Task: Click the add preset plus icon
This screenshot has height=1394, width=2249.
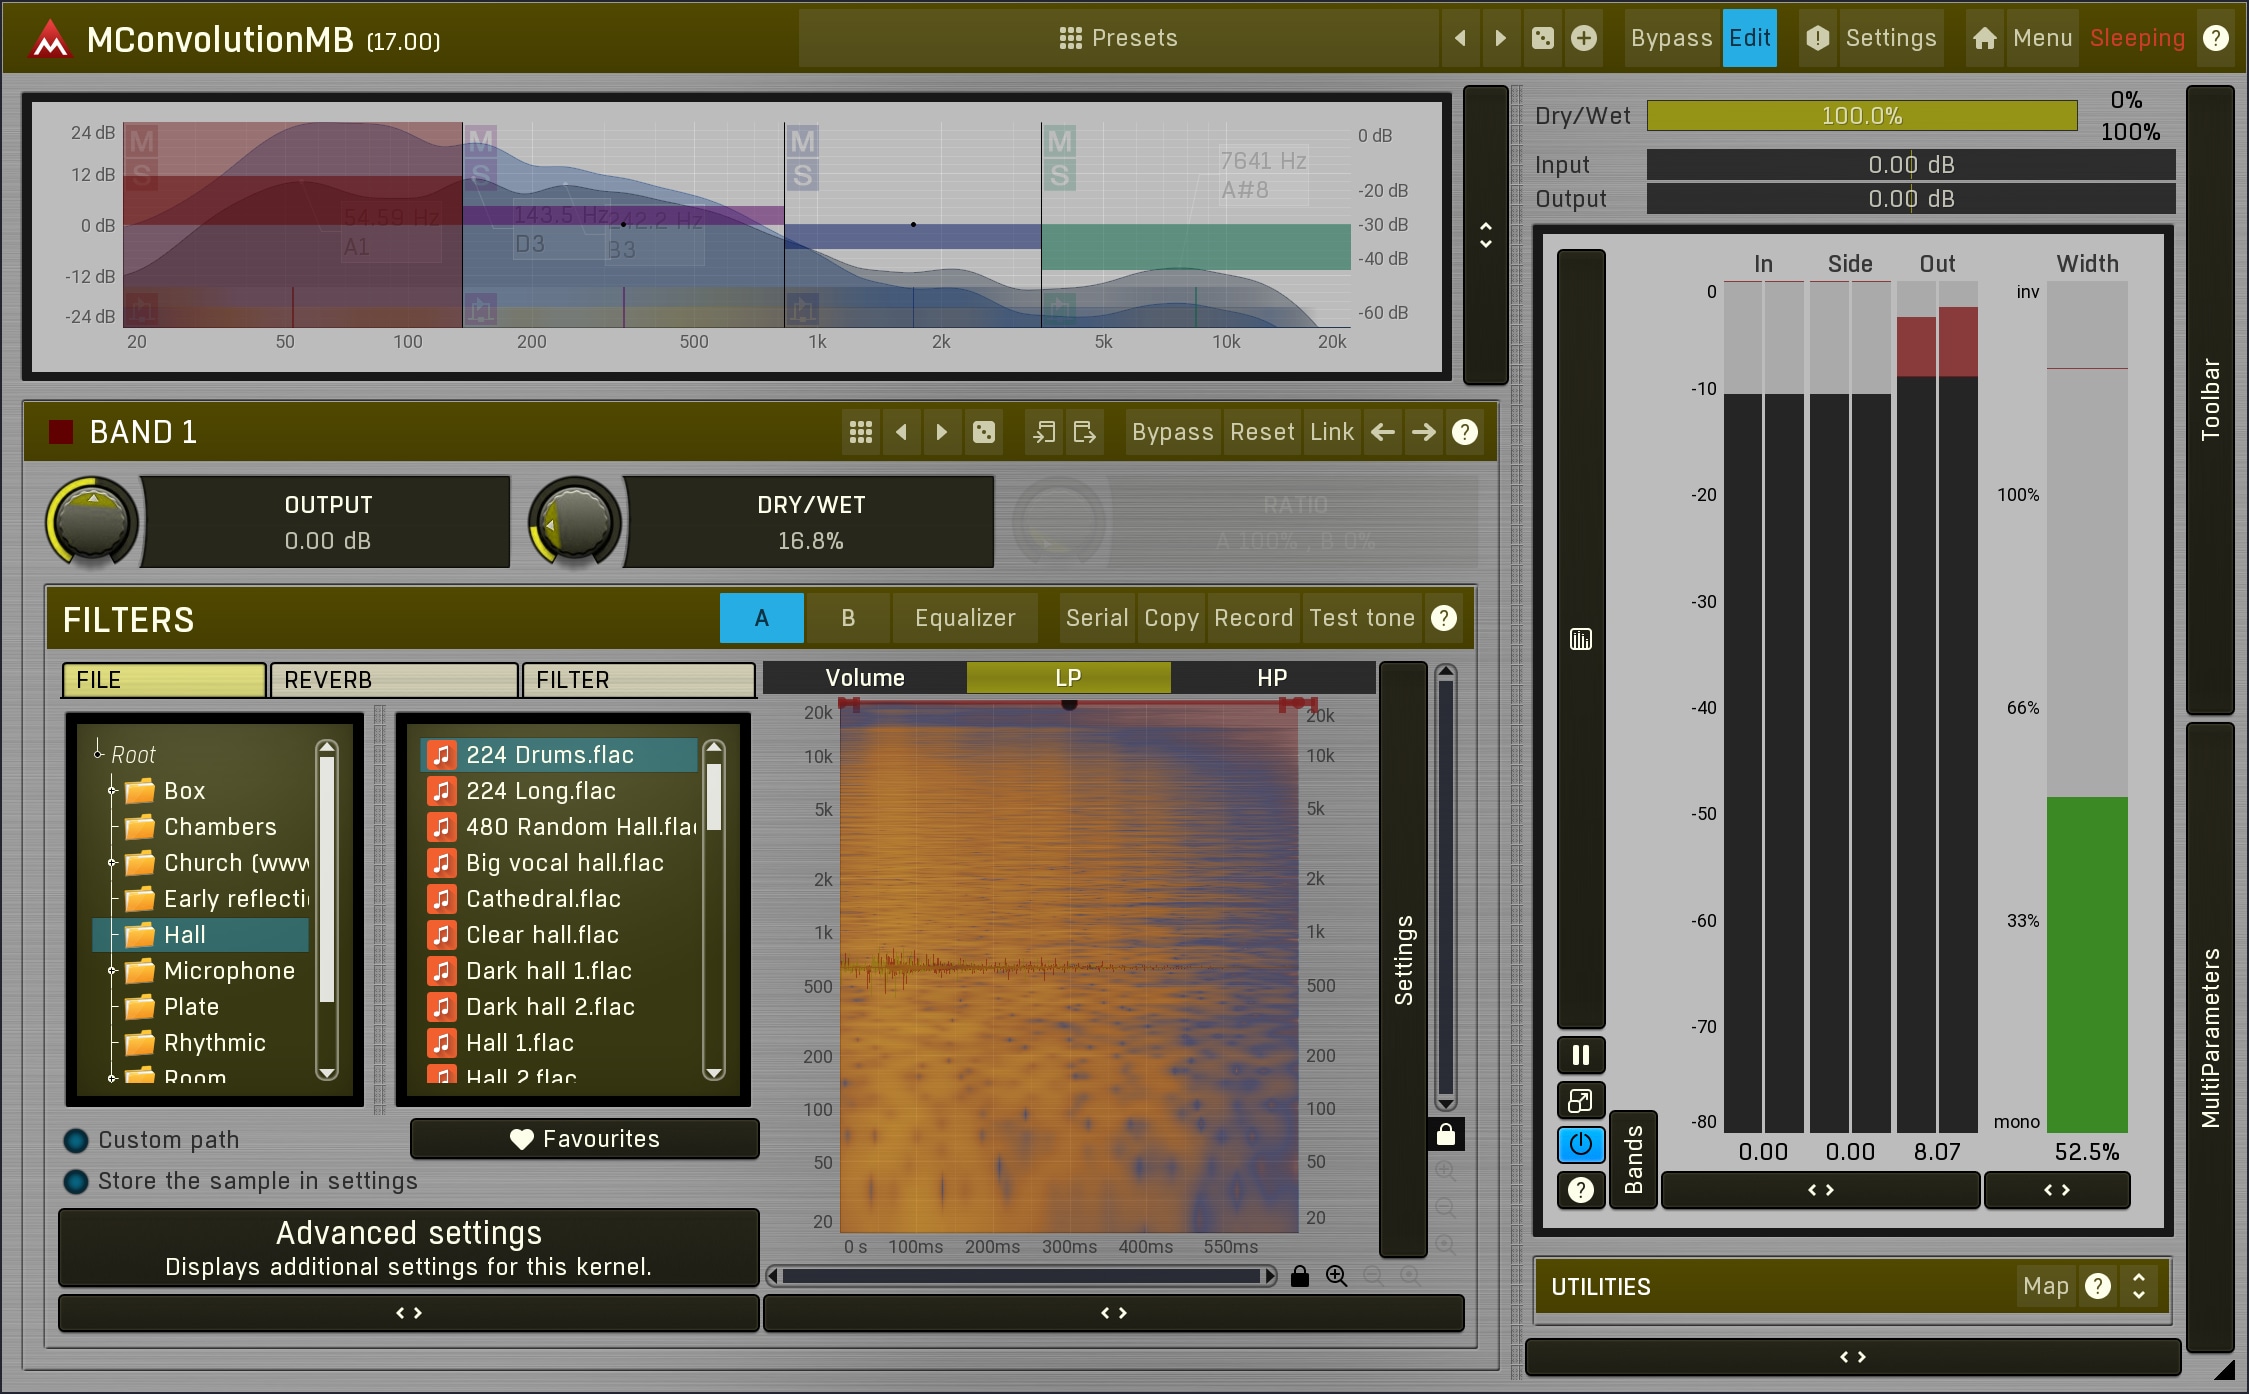Action: (x=1584, y=38)
